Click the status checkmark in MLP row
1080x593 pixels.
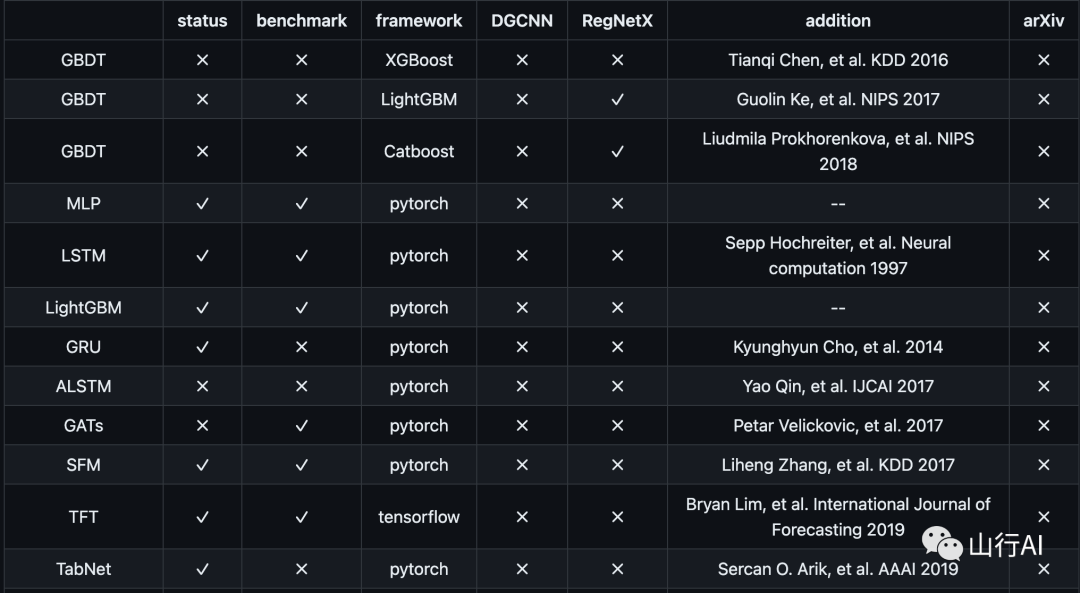pyautogui.click(x=202, y=204)
